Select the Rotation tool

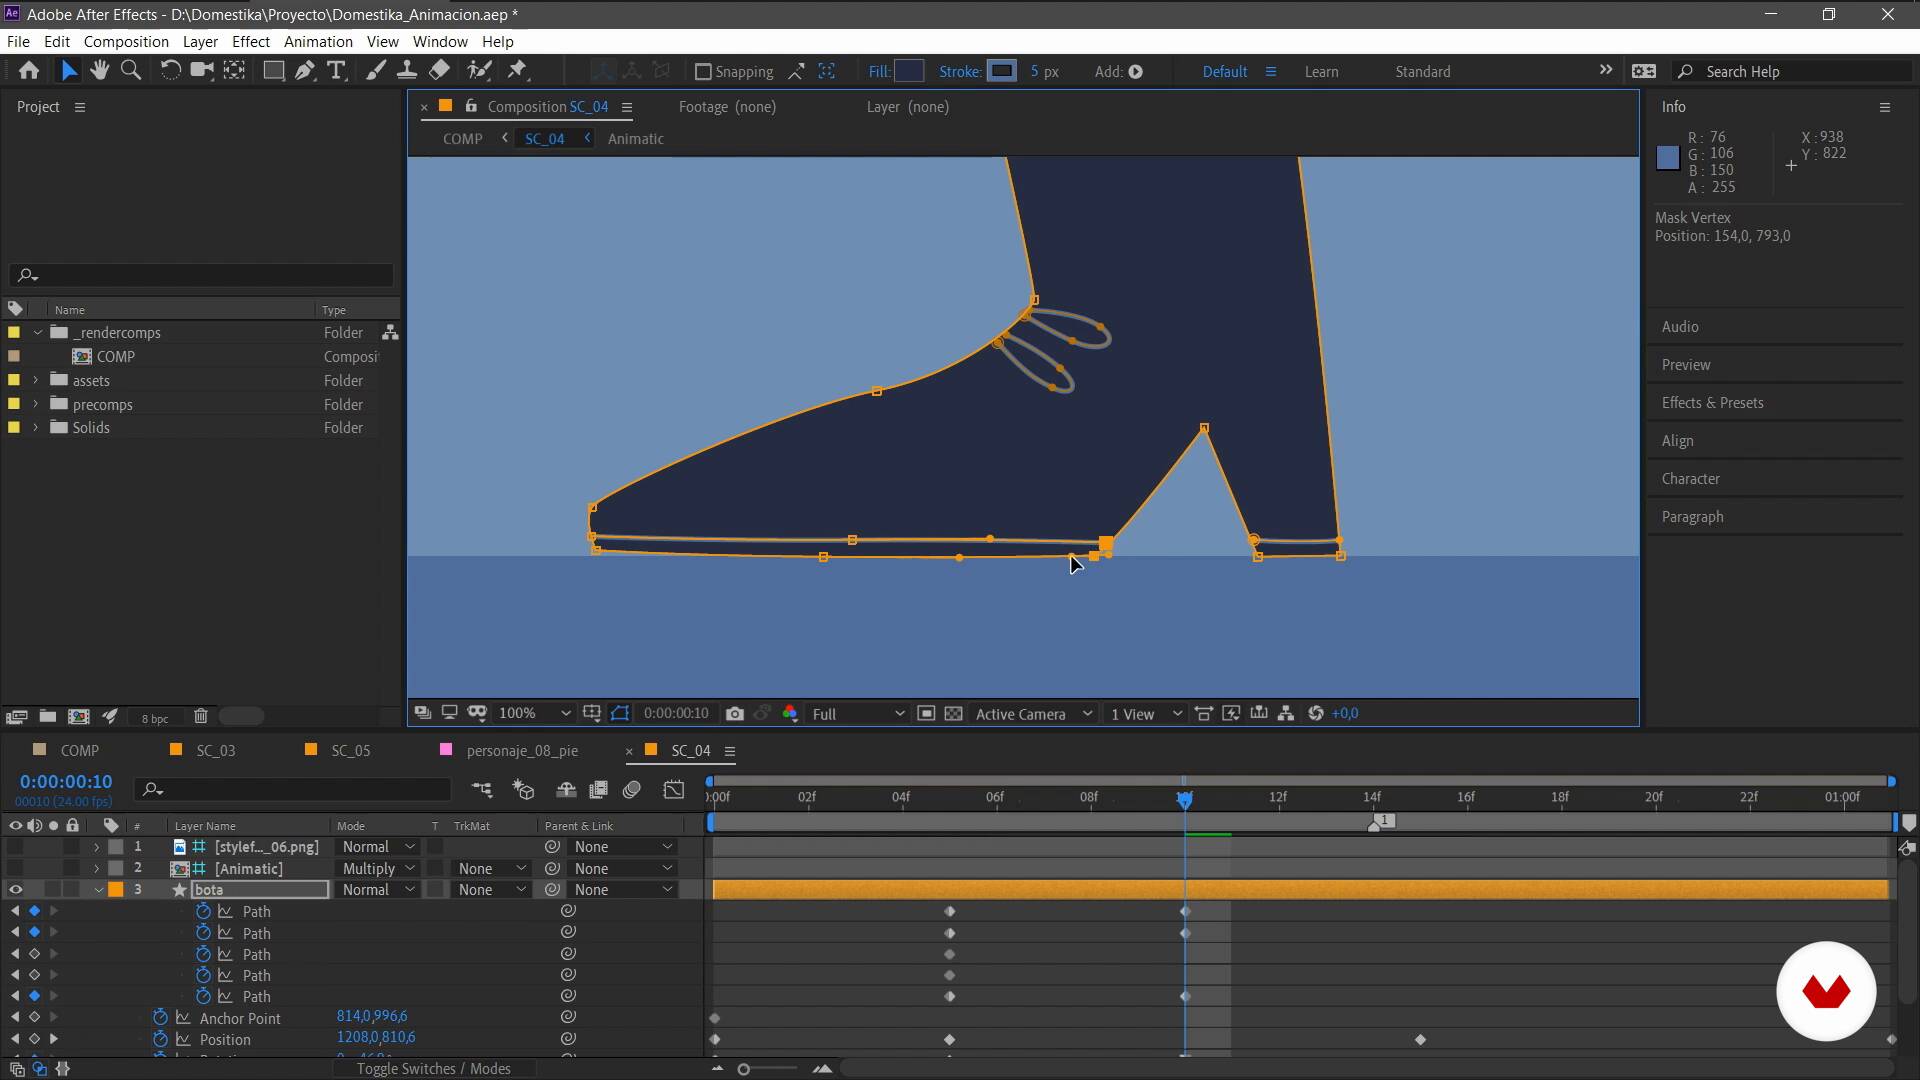click(x=170, y=71)
